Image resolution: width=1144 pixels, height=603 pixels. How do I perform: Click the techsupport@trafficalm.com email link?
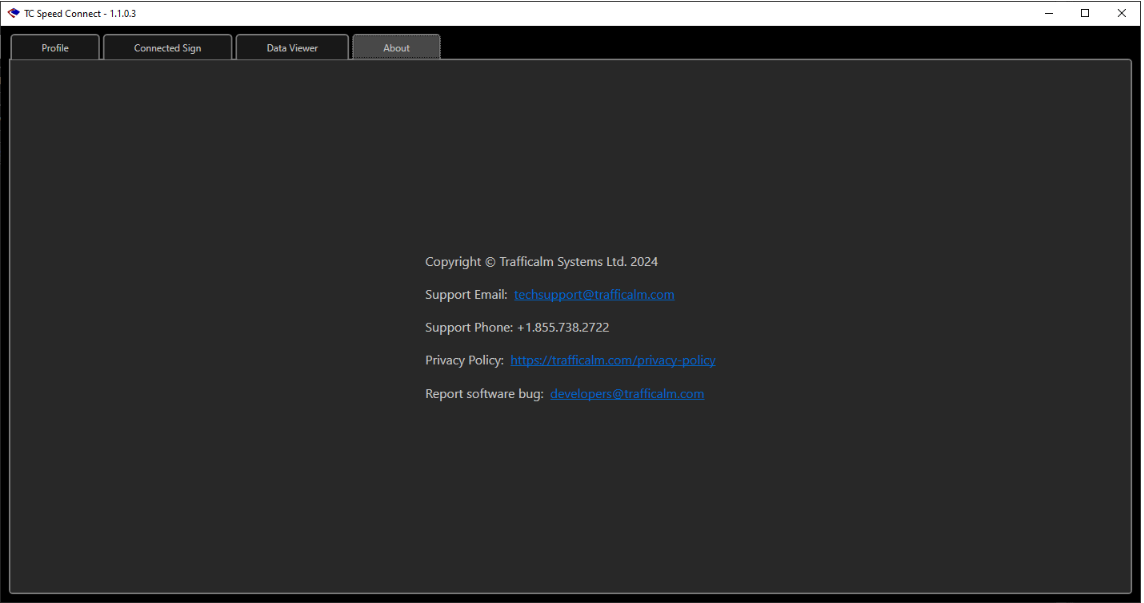594,295
